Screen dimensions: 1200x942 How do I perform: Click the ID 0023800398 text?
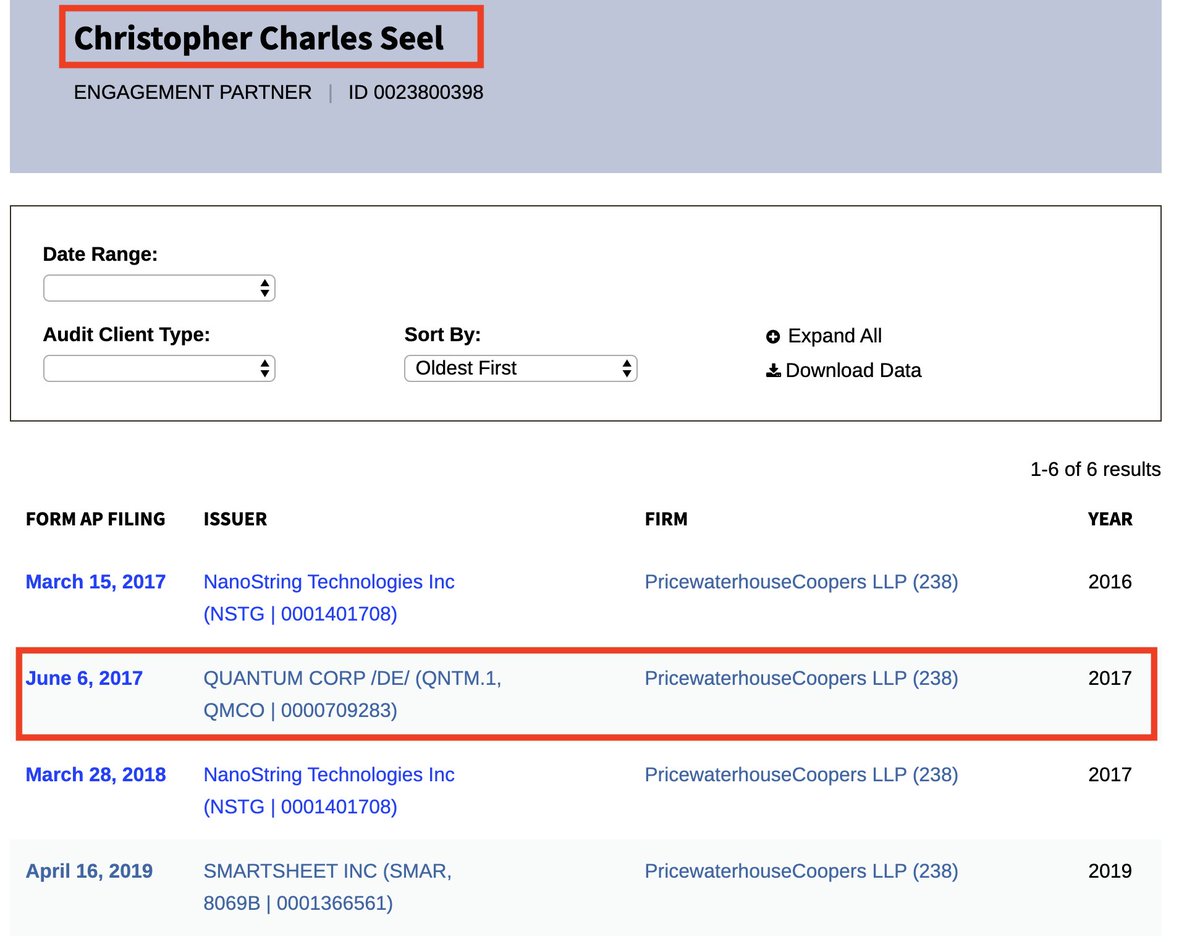click(416, 92)
